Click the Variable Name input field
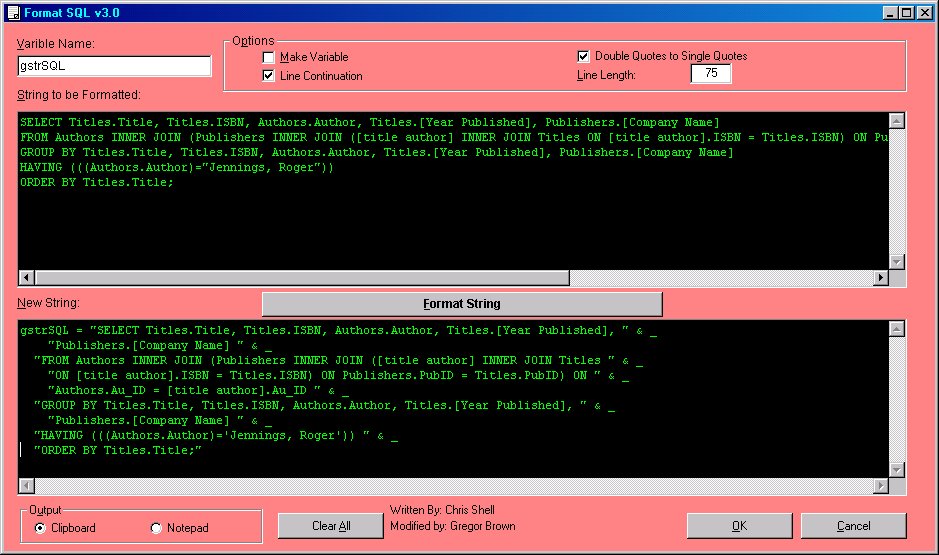Screen dimensions: 939x555 114,66
